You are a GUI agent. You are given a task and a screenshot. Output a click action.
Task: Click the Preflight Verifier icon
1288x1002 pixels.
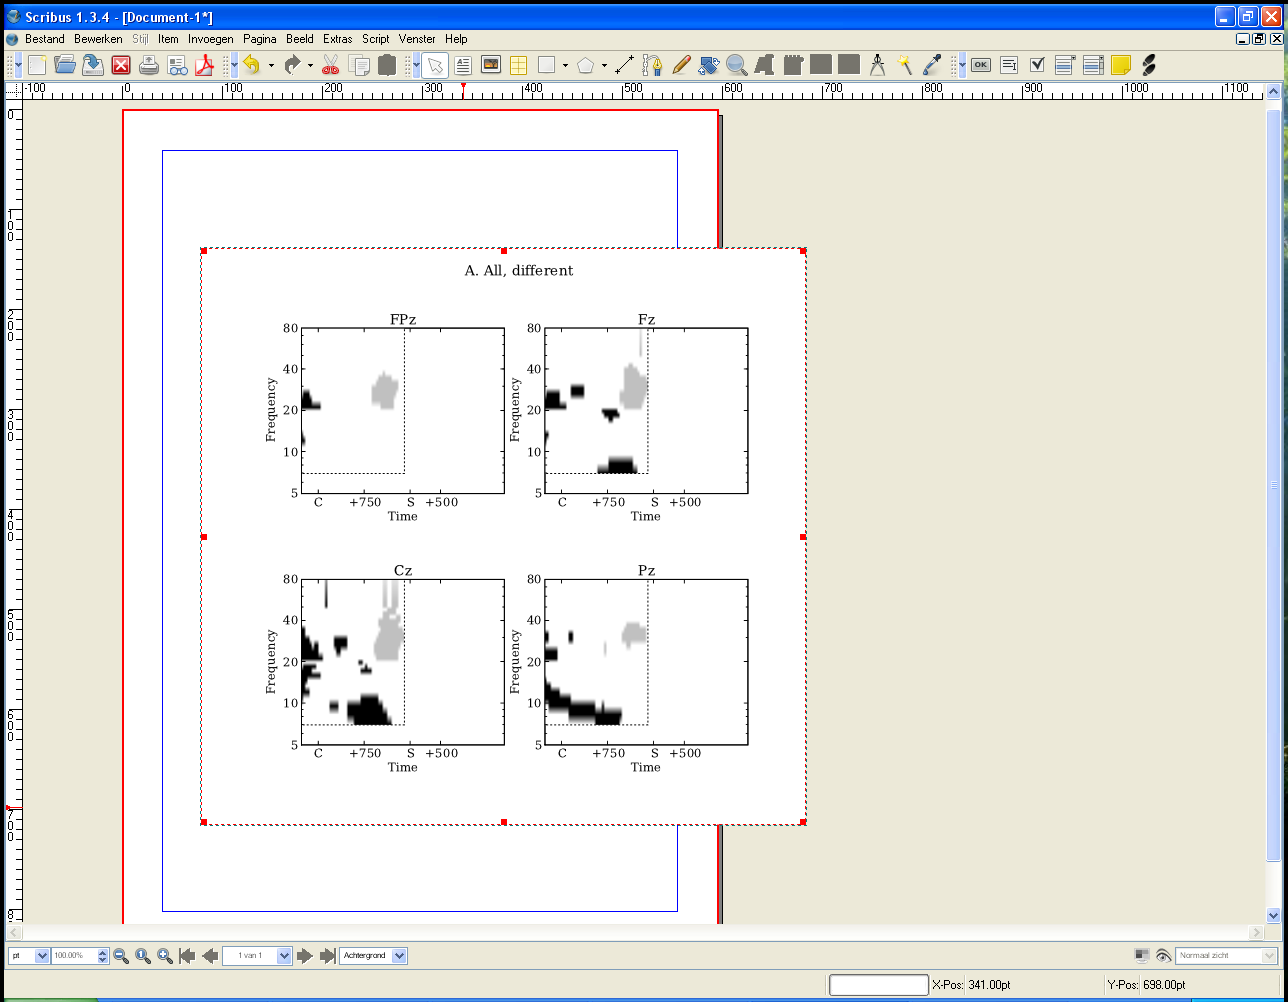(x=178, y=65)
